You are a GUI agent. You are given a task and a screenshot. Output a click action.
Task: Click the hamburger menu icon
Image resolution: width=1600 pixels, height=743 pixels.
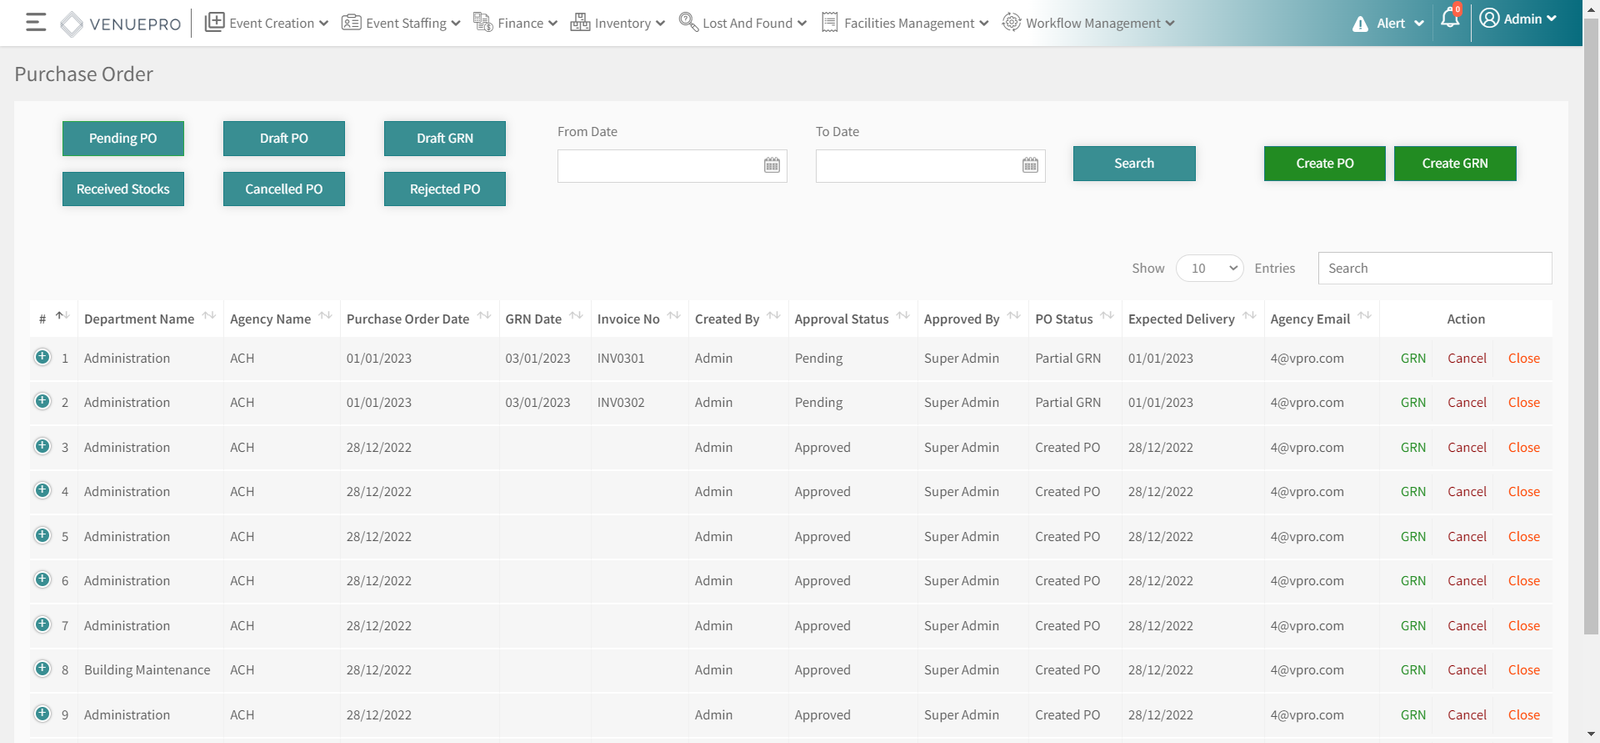(x=36, y=22)
